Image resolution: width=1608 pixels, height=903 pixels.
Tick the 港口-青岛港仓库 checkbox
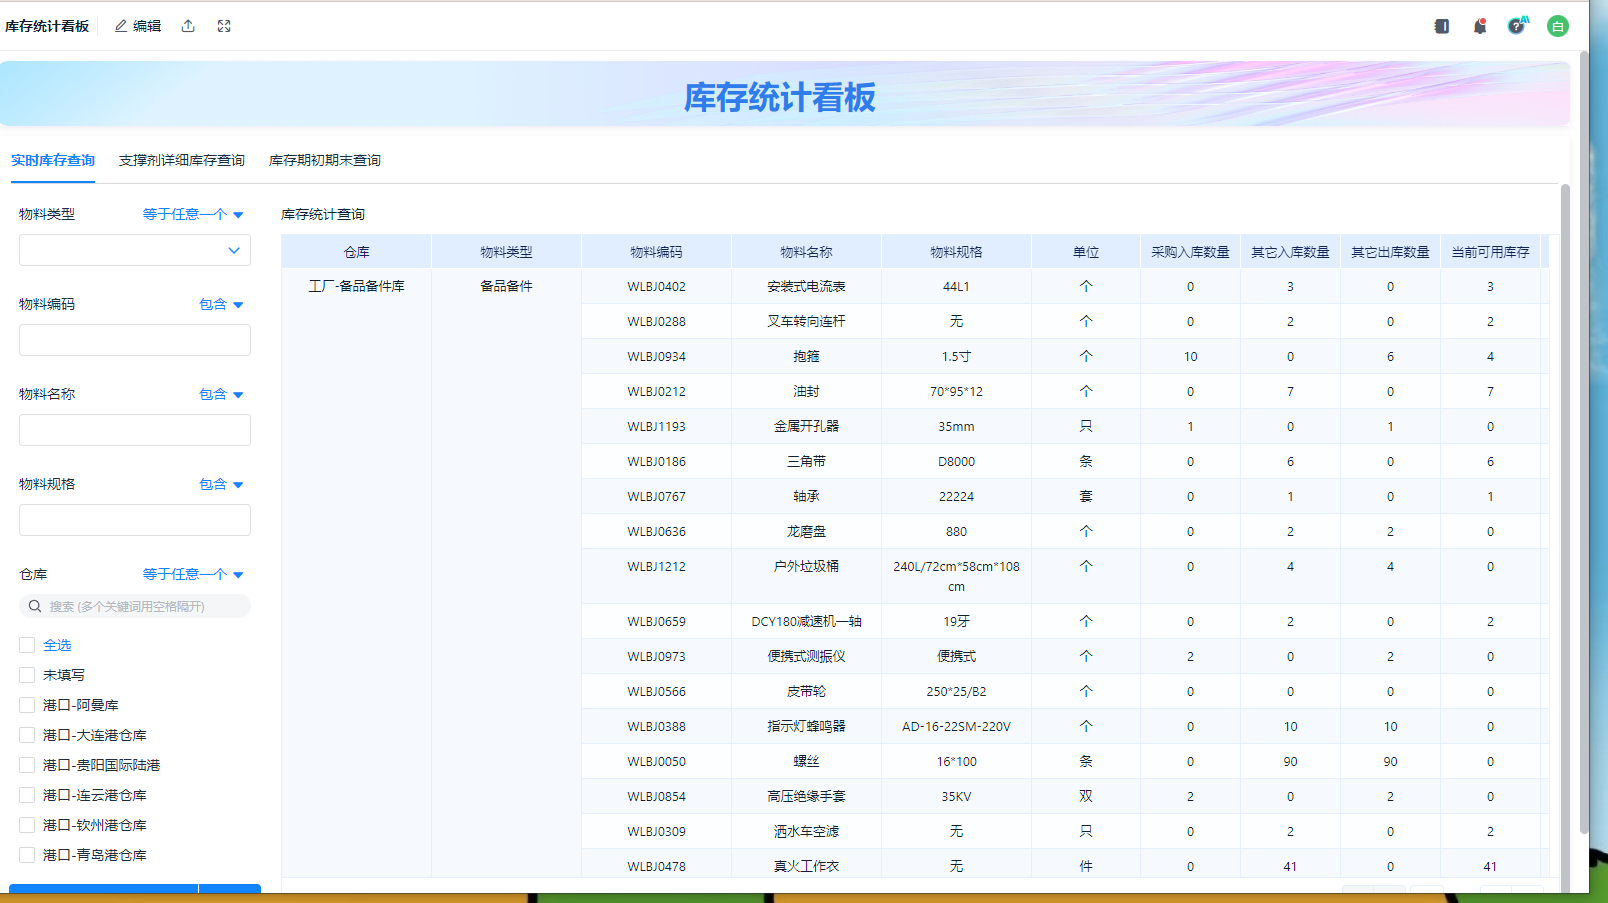click(x=27, y=855)
